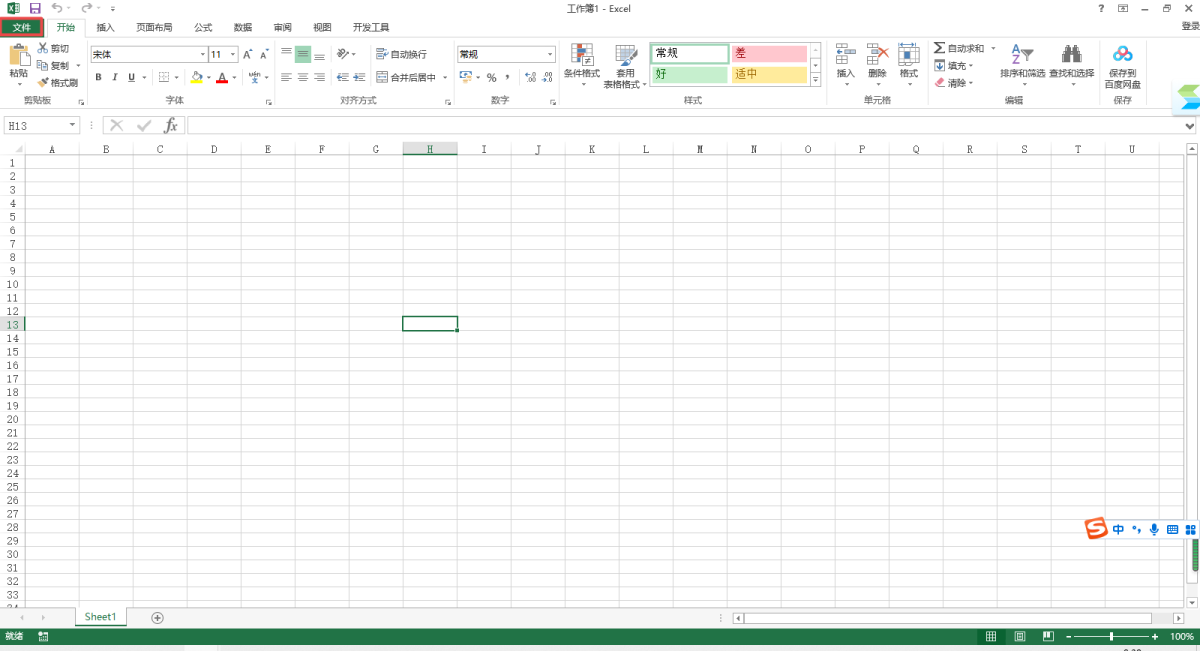The height and width of the screenshot is (651, 1200).
Task: Click the Format Painter (格式刷) brush icon
Action: click(43, 83)
